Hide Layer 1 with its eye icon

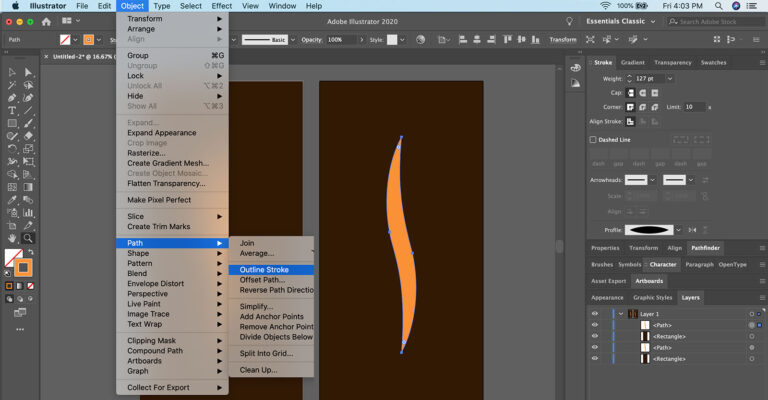click(595, 314)
